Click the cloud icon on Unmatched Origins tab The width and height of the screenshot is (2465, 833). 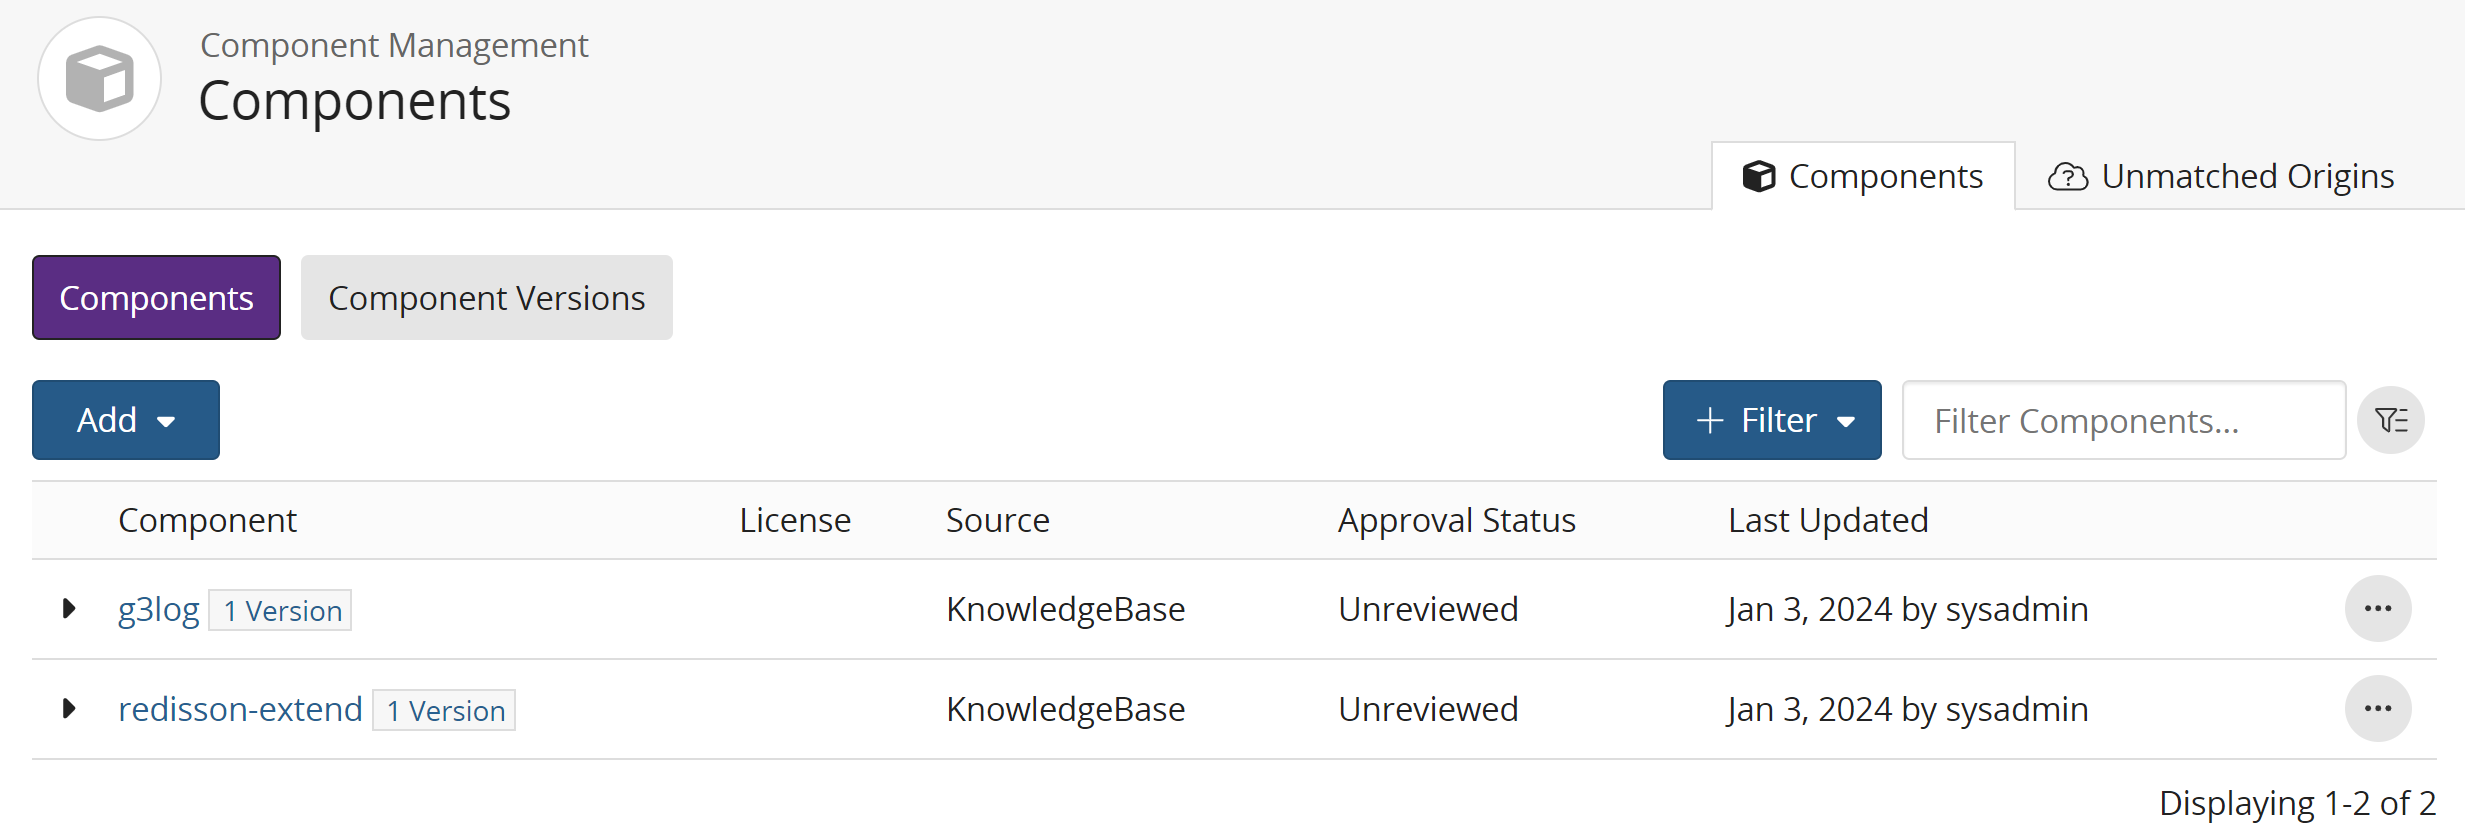tap(2069, 176)
